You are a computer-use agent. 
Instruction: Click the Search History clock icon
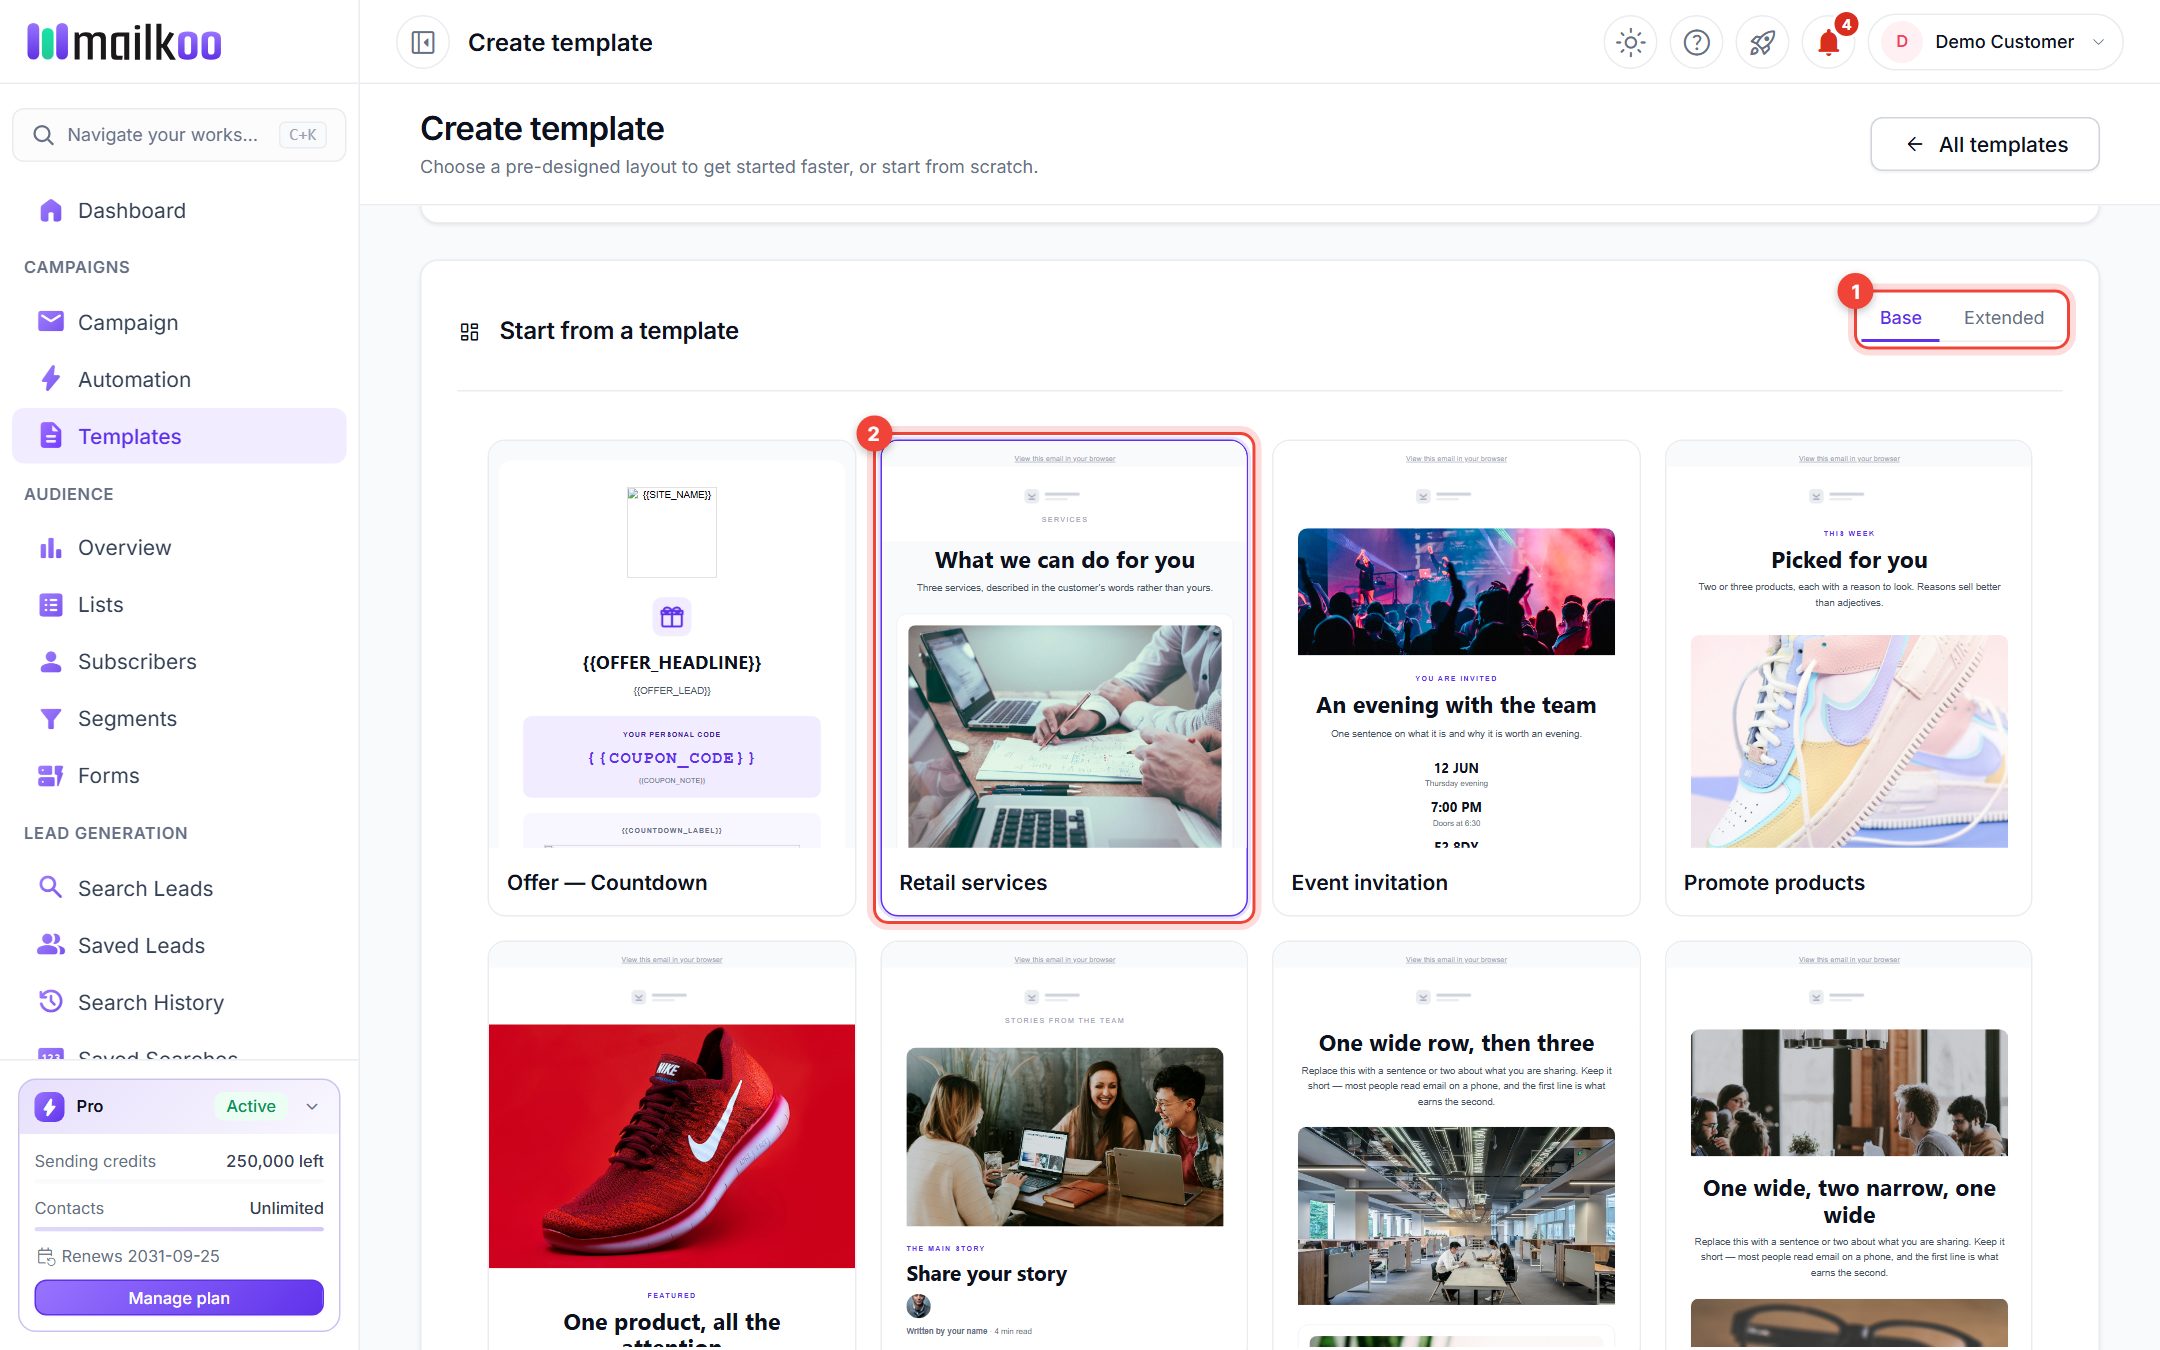[50, 1002]
